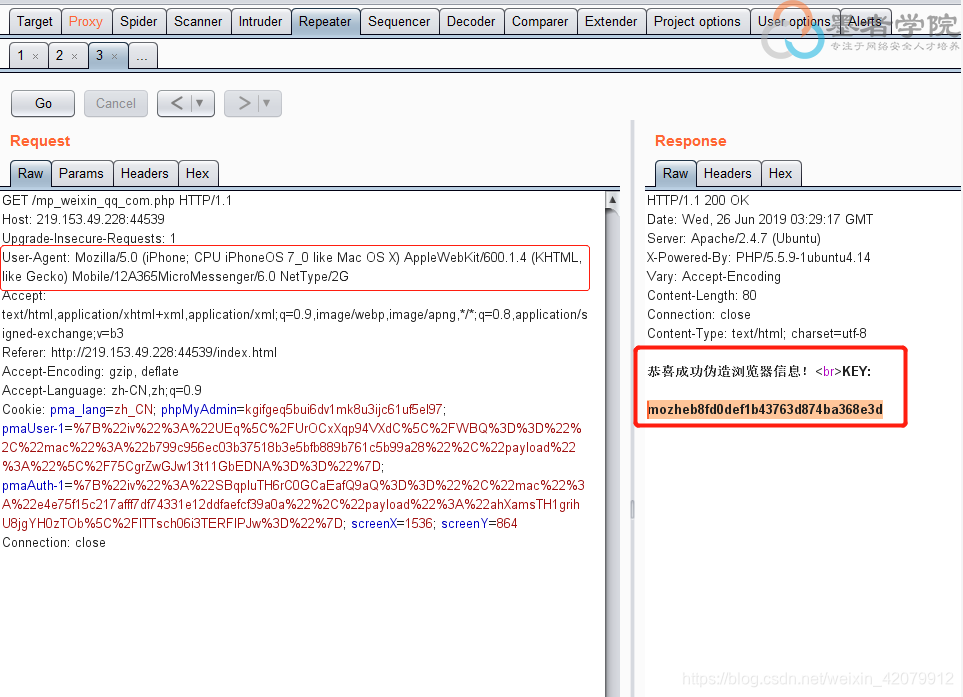
Task: Select Repeater sub-tab 1
Action: click(x=21, y=55)
